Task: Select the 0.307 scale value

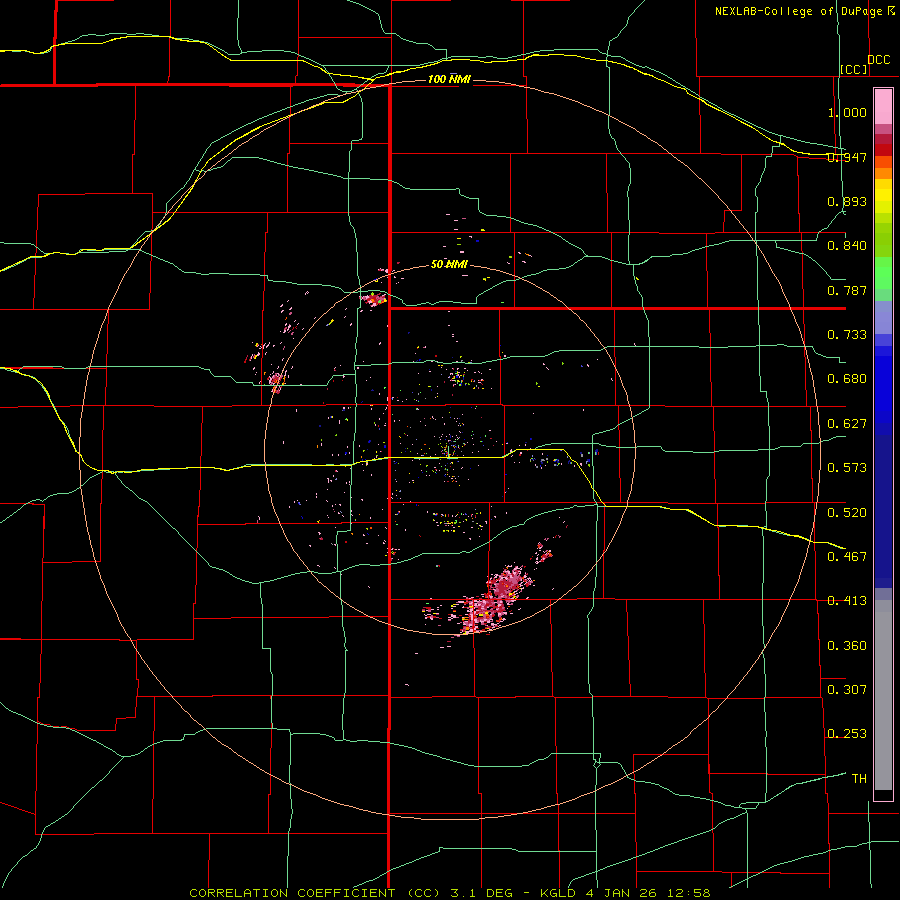Action: [847, 690]
